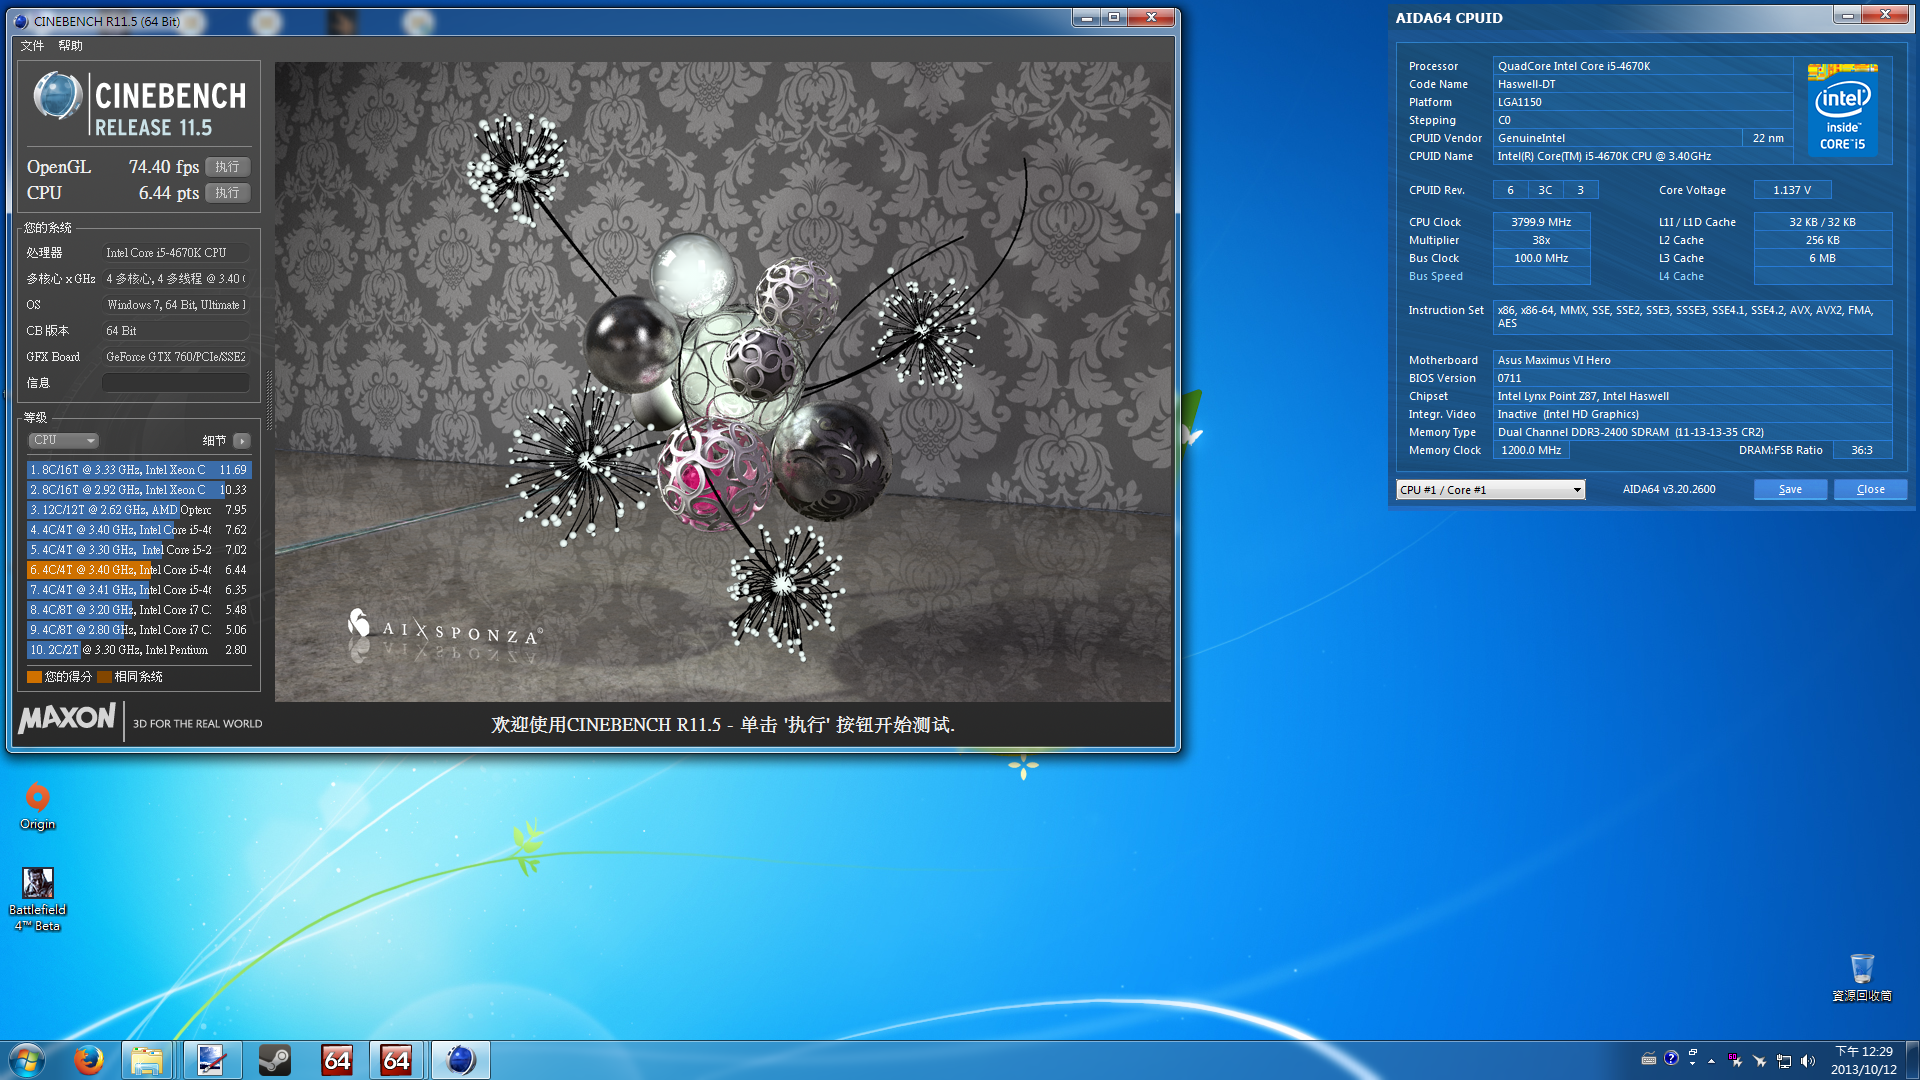Viewport: 1920px width, 1080px height.
Task: Show hidden system tray icons
Action: [1711, 1061]
